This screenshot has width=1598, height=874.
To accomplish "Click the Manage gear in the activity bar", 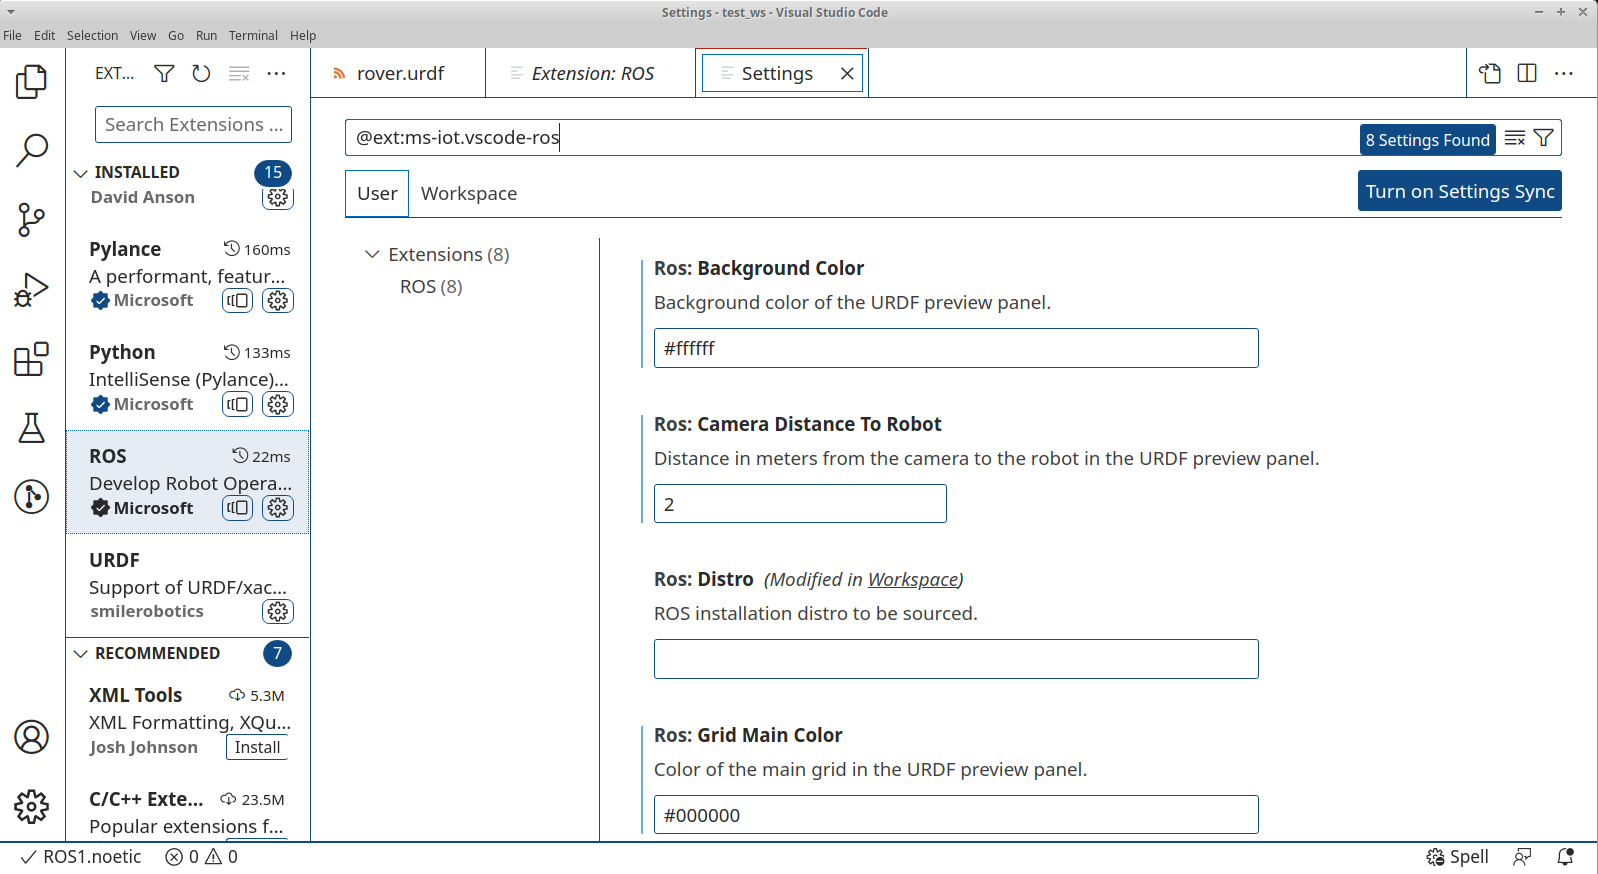I will tap(32, 806).
